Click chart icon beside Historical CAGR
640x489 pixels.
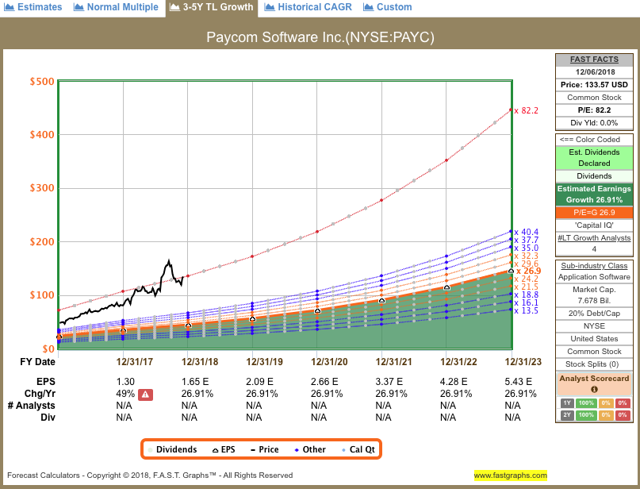[269, 7]
